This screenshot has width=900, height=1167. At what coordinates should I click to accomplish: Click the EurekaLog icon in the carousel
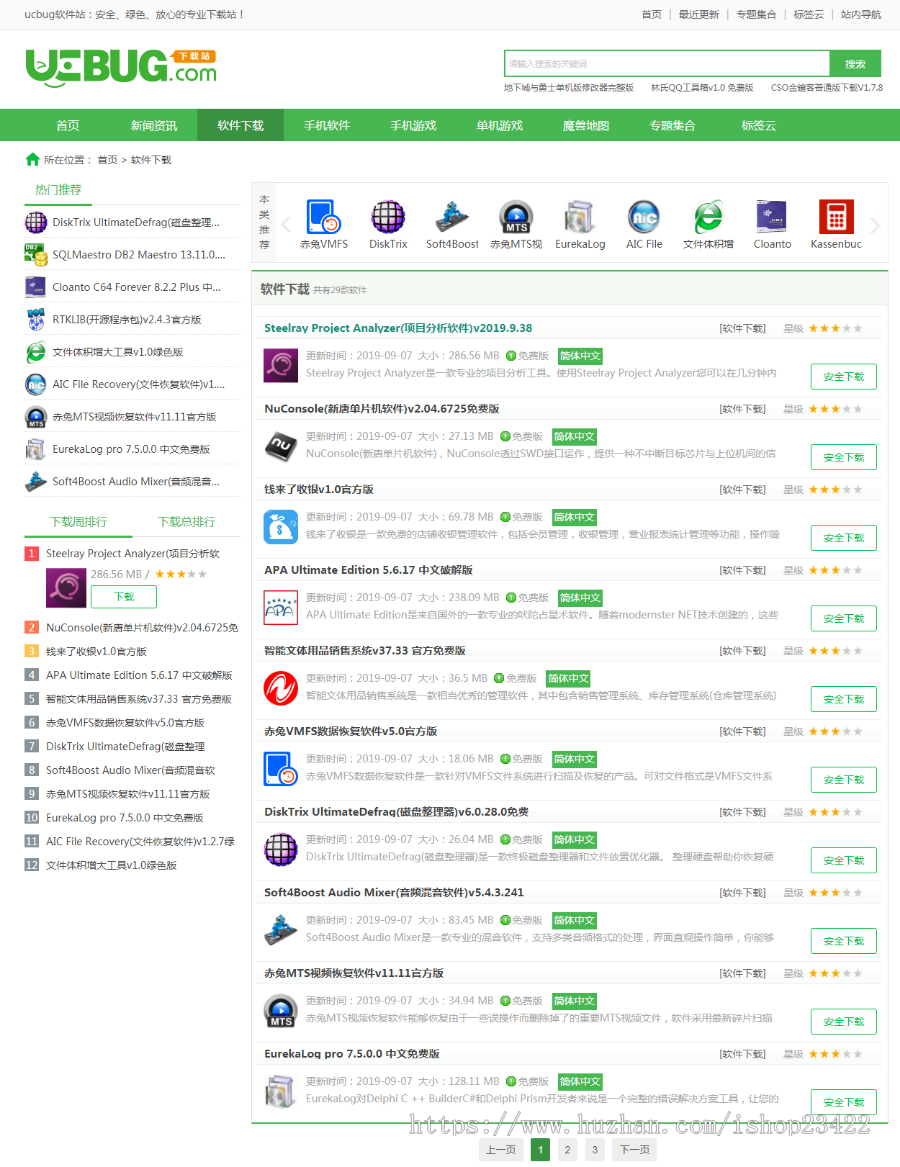point(580,215)
